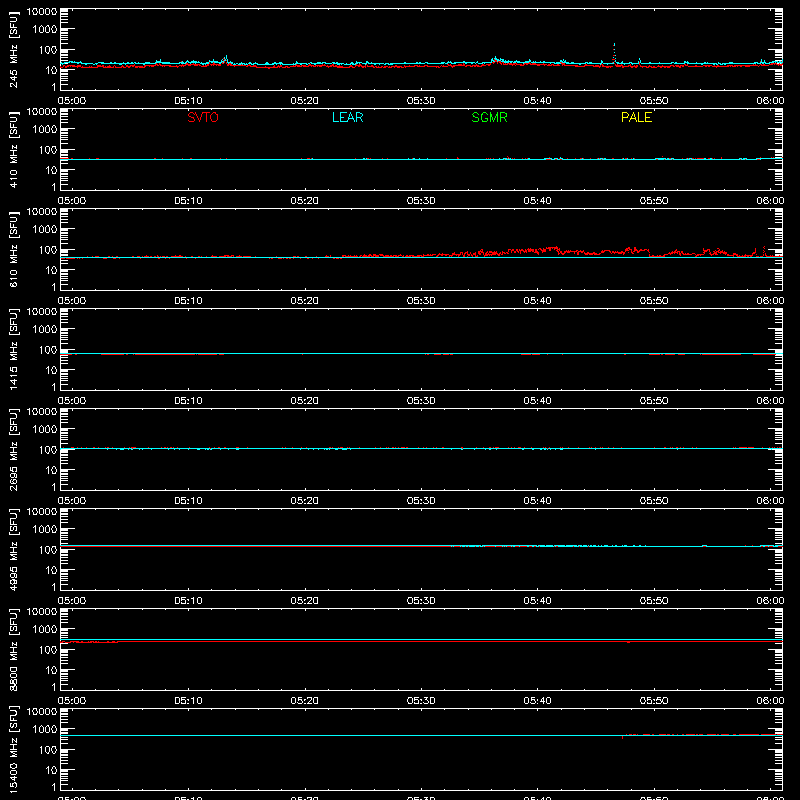Click the tall spike in 245 MHz plot
The width and height of the screenshot is (800, 800).
coord(614,53)
